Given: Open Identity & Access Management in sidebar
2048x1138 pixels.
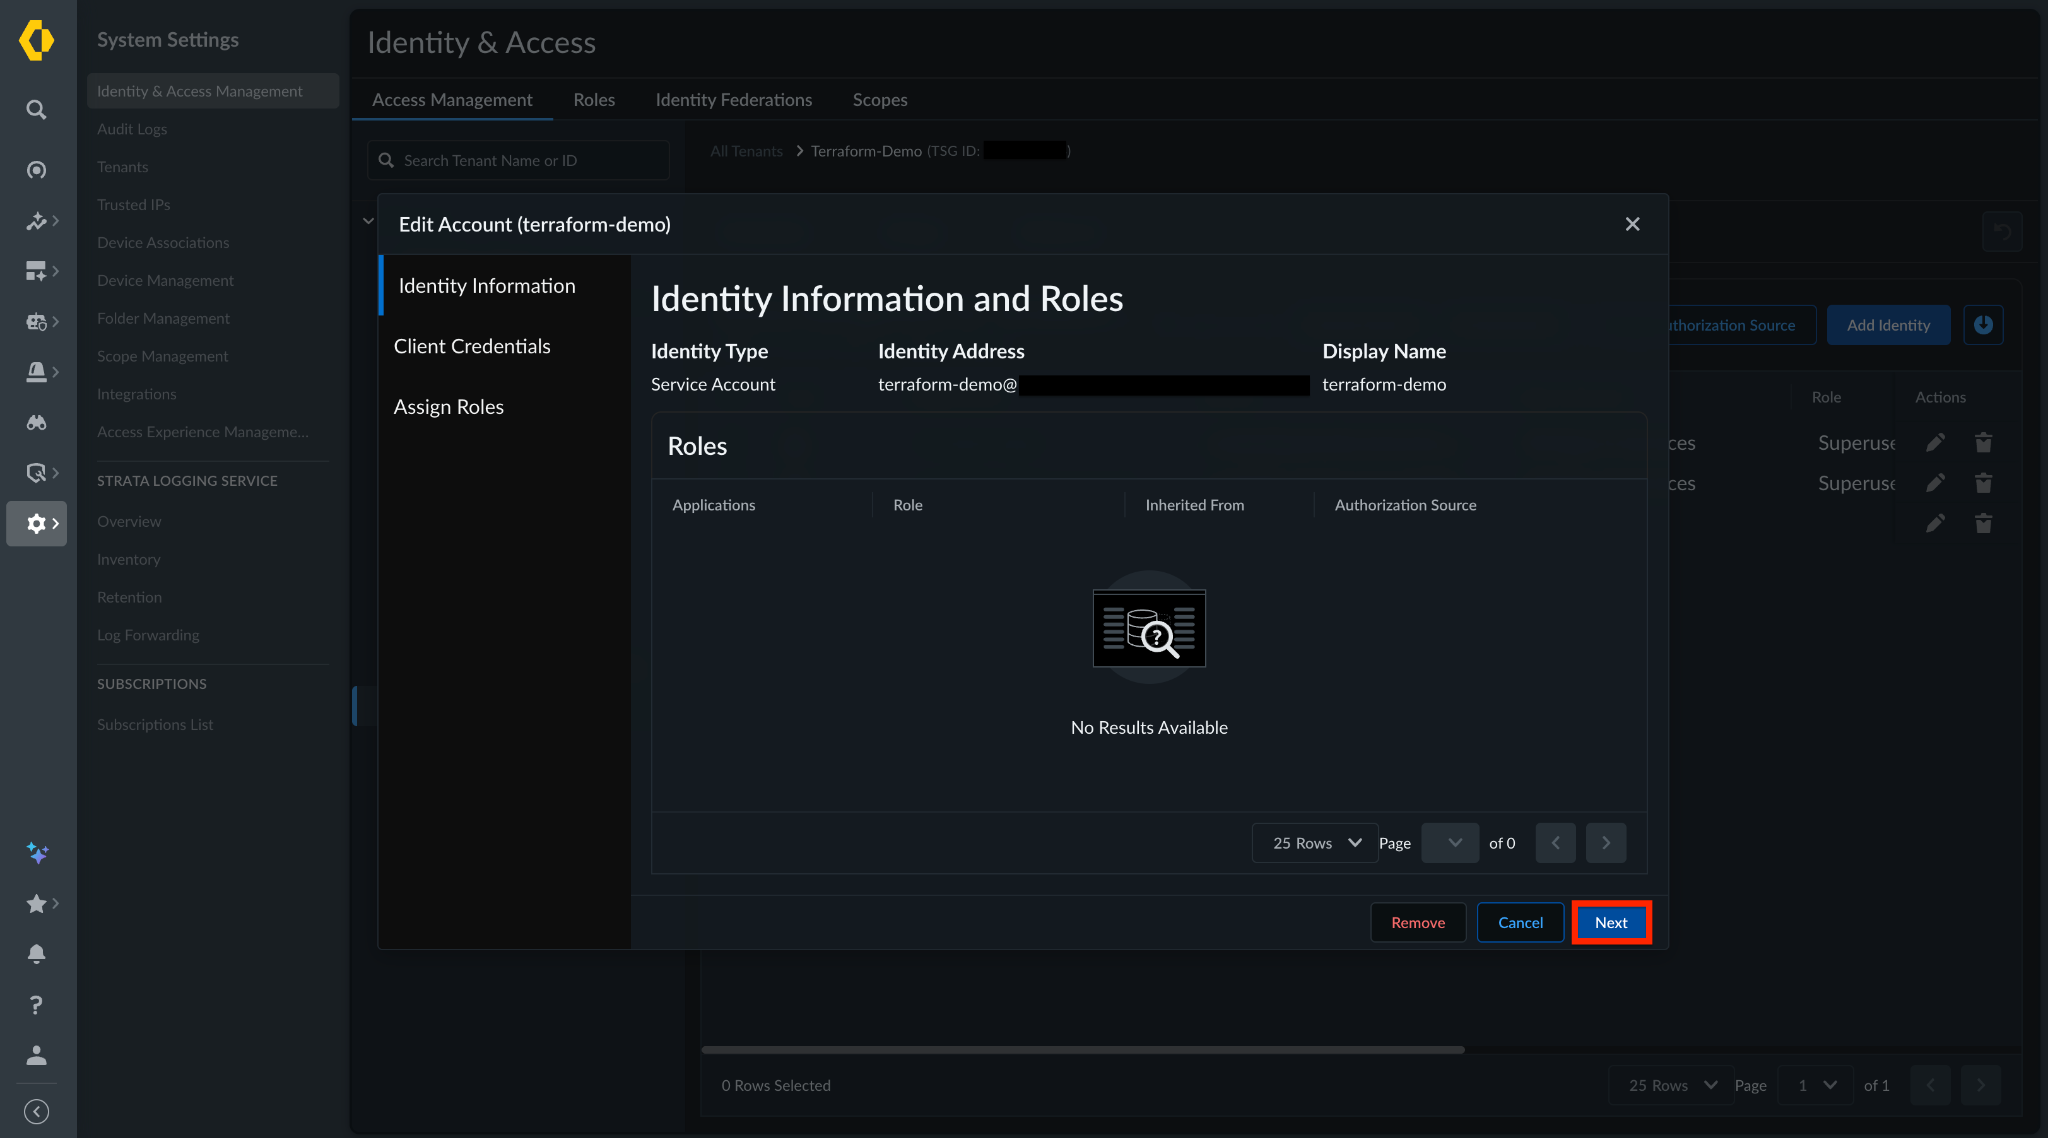Looking at the screenshot, I should (x=213, y=91).
